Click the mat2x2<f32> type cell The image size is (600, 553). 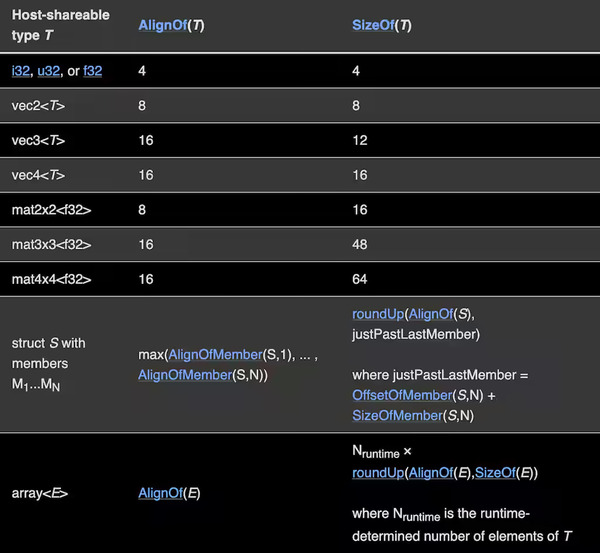point(51,210)
